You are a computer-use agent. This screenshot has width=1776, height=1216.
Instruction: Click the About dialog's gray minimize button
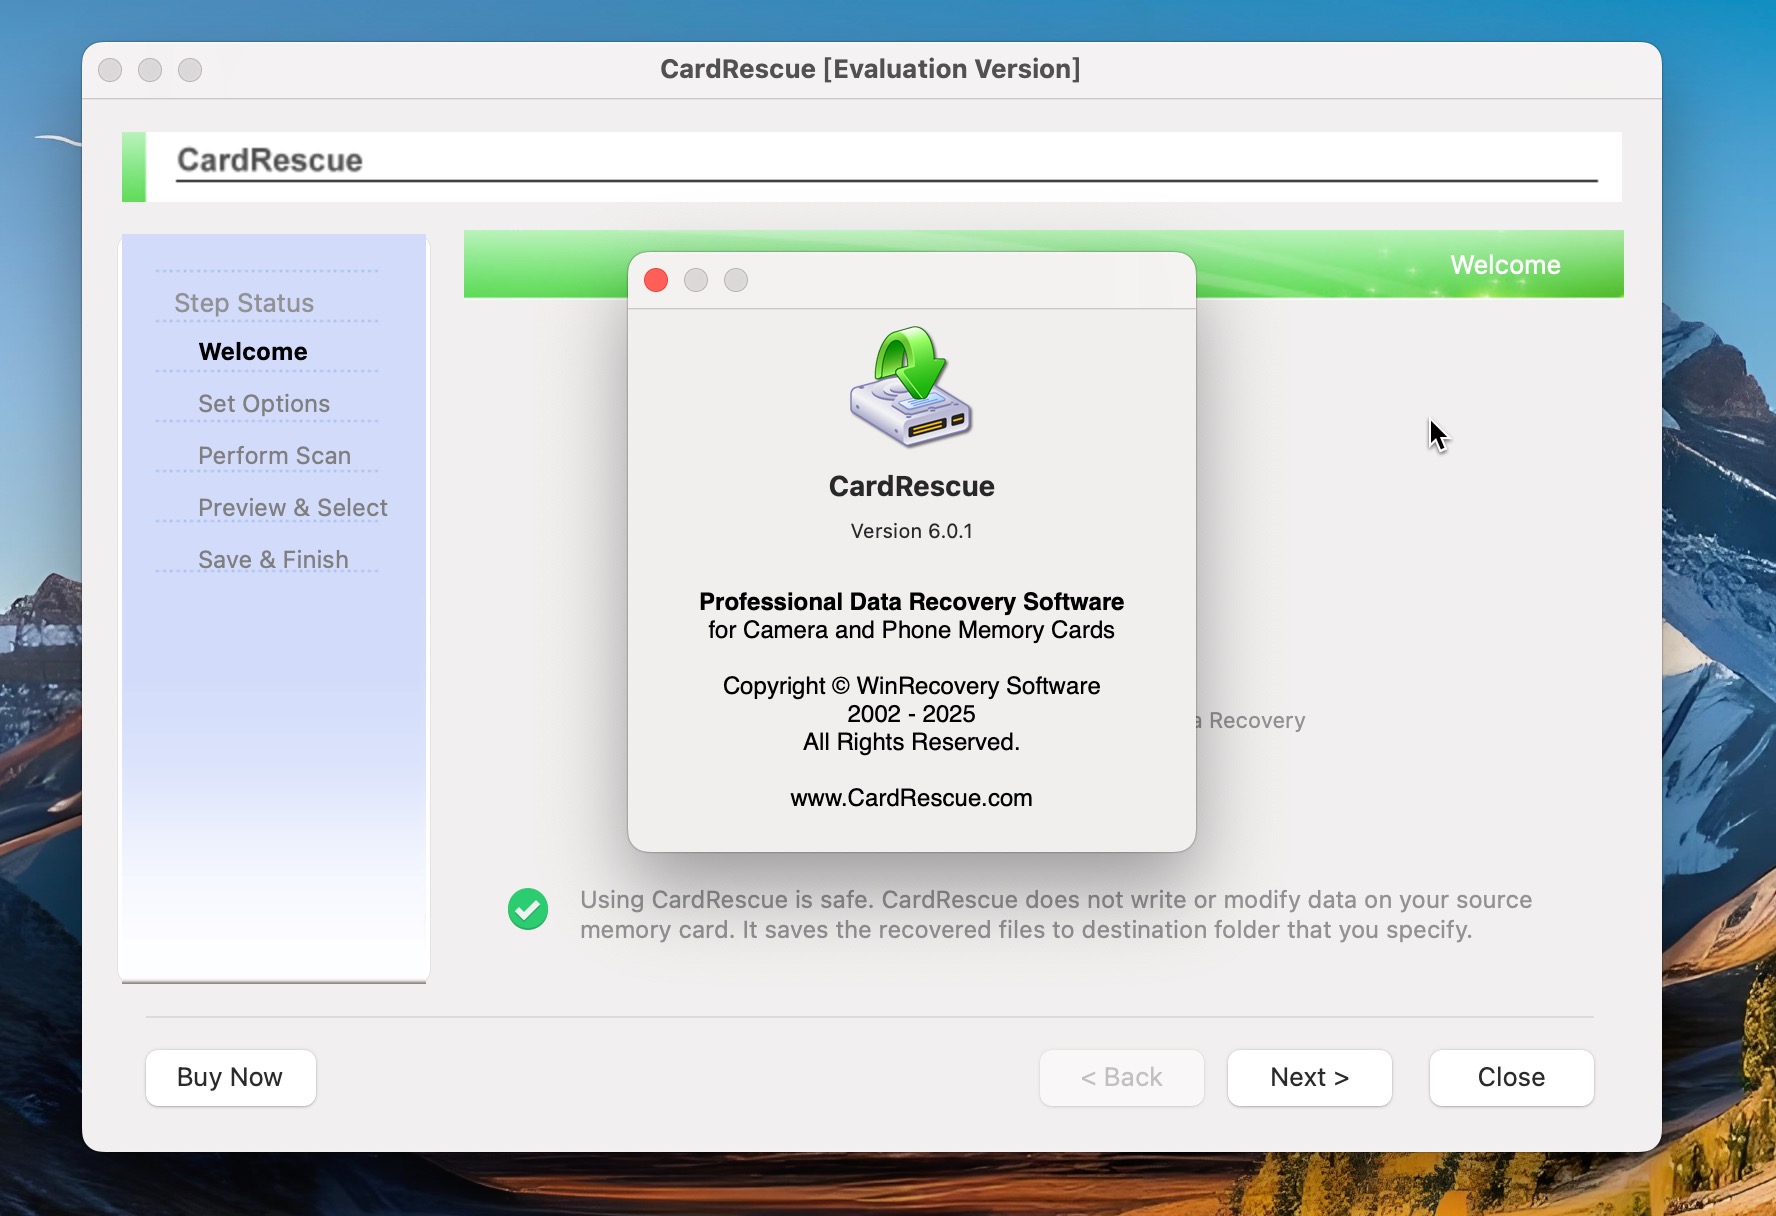(696, 280)
